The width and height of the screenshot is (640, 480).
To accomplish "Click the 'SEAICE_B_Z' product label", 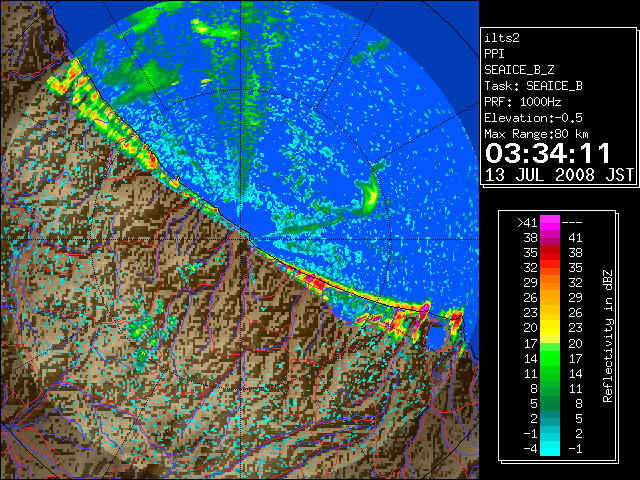I will coord(519,70).
